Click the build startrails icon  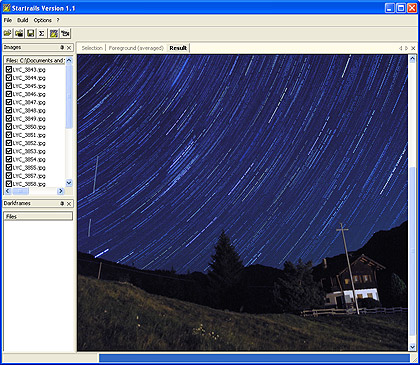click(54, 33)
